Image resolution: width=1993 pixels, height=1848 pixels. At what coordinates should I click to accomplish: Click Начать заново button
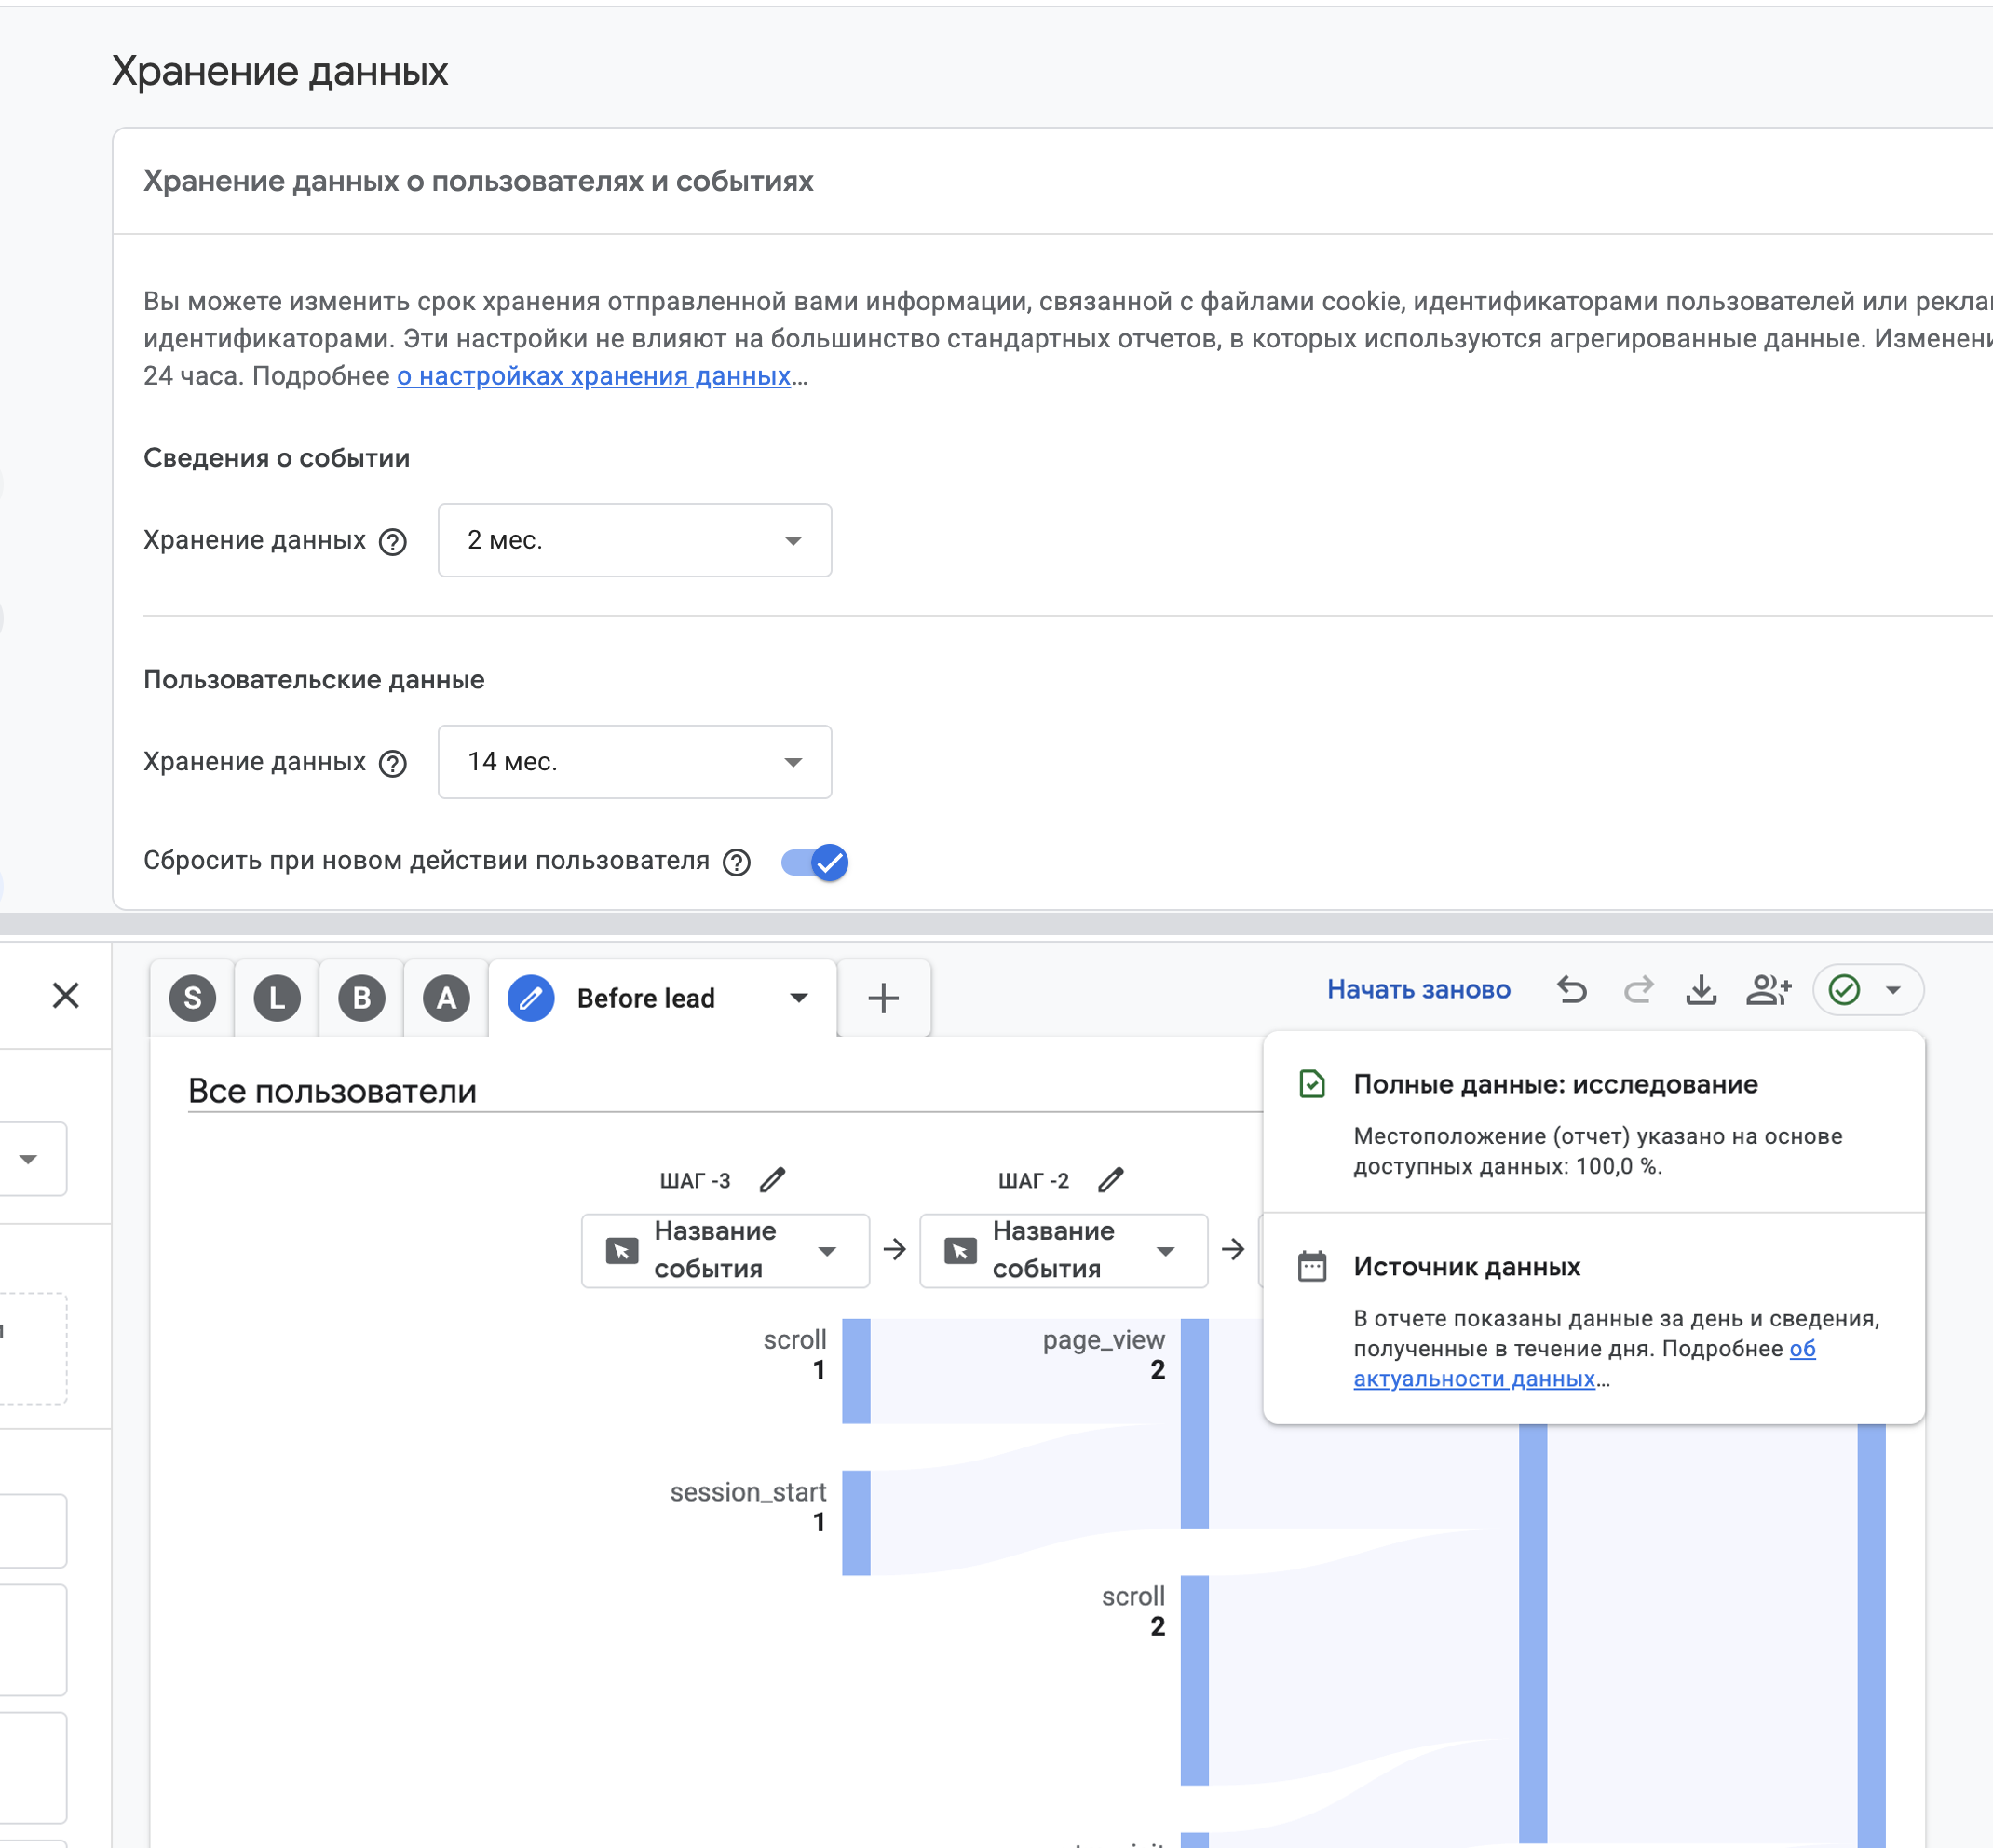pyautogui.click(x=1419, y=990)
